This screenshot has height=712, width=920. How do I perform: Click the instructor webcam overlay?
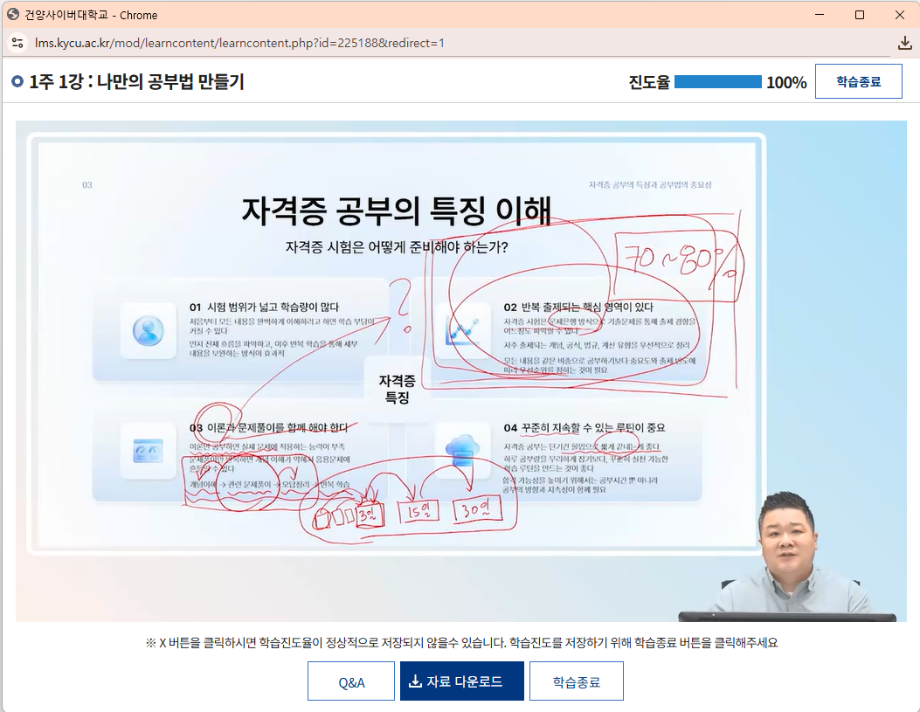point(789,556)
